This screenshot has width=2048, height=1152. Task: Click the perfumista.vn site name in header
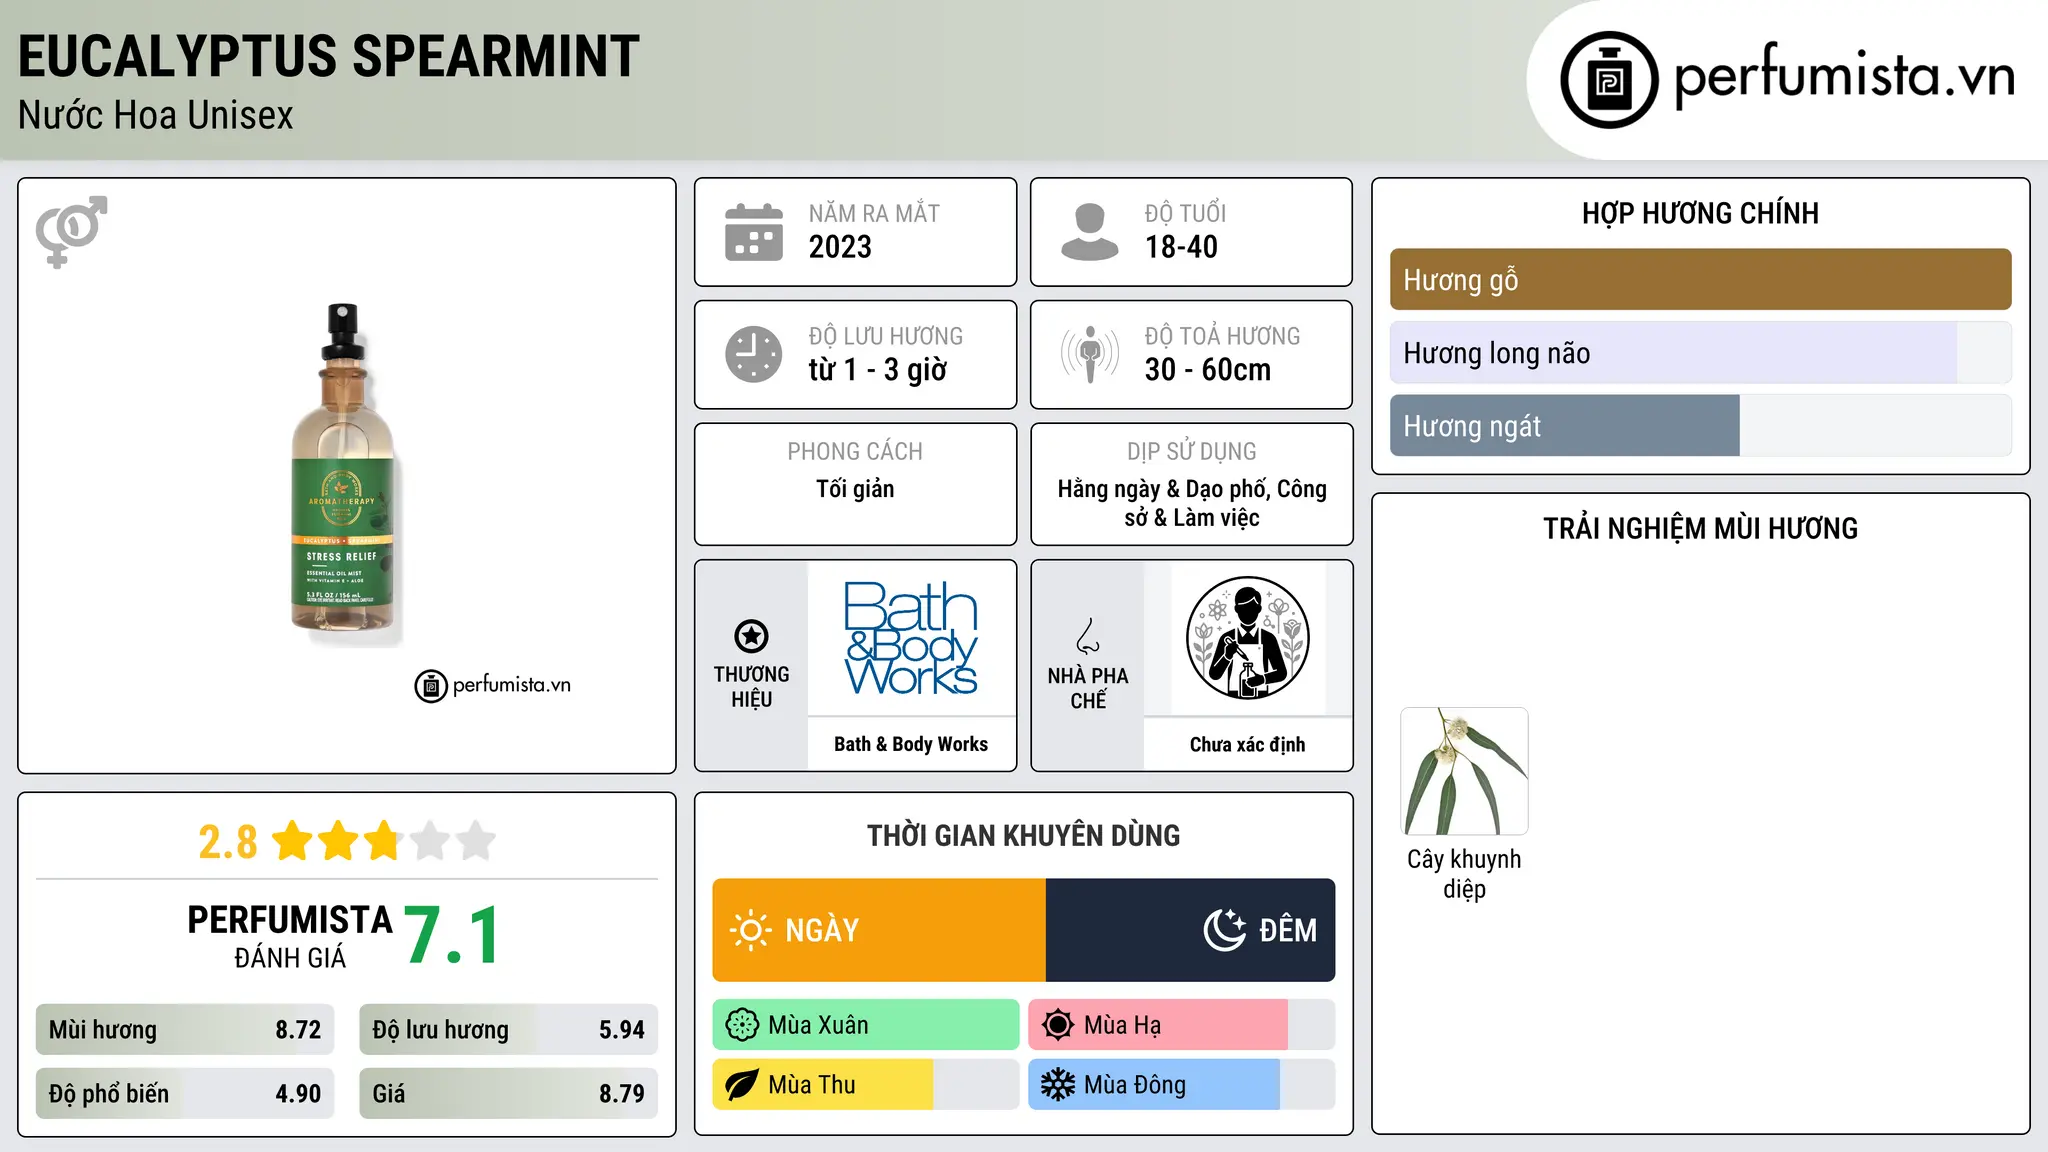[x=1844, y=76]
